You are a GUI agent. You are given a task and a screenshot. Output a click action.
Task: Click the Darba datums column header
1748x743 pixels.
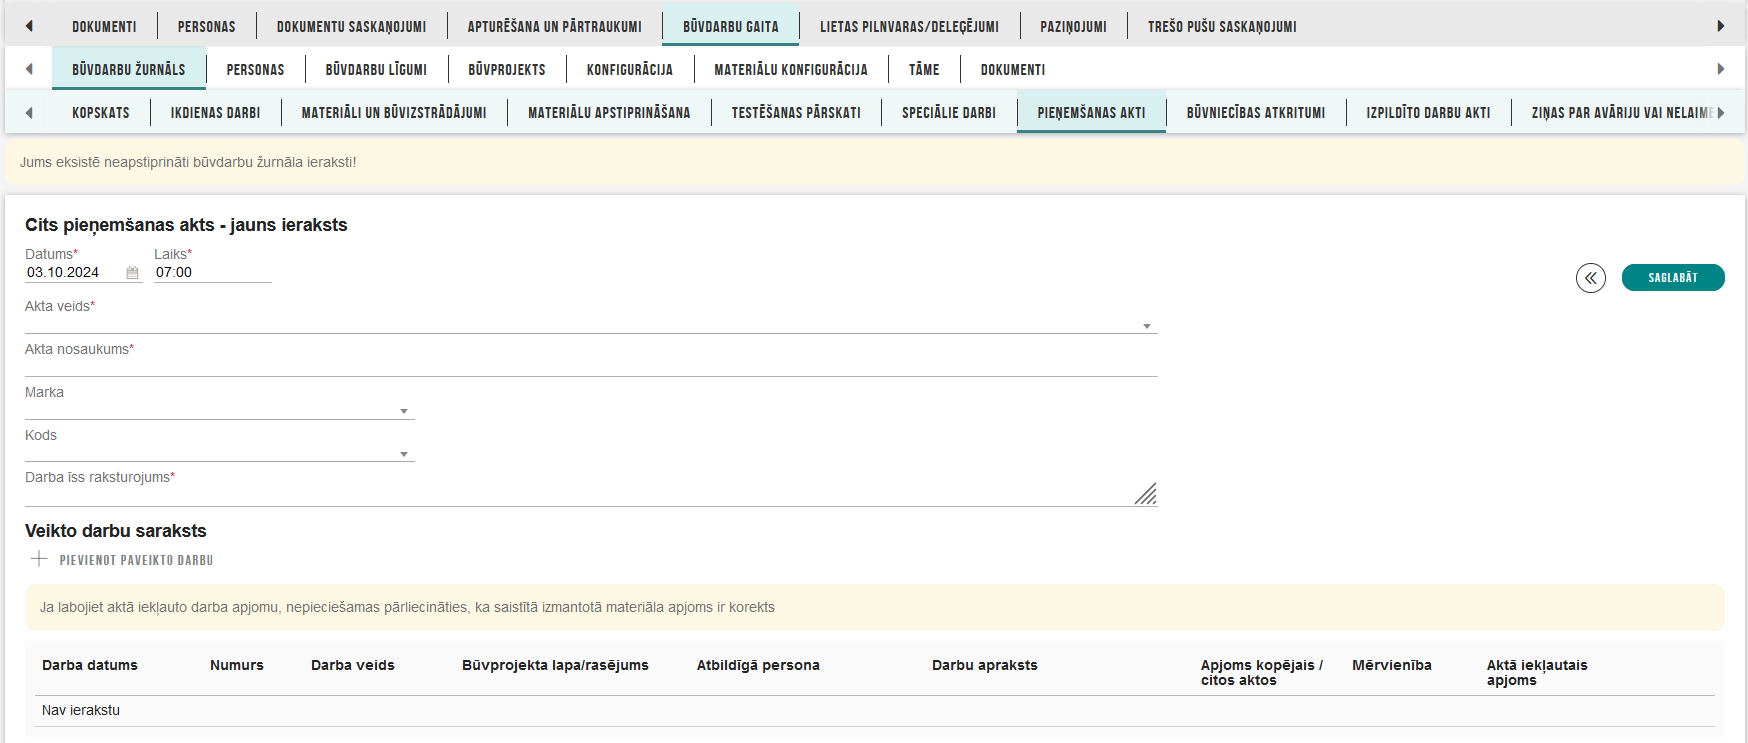(x=90, y=665)
